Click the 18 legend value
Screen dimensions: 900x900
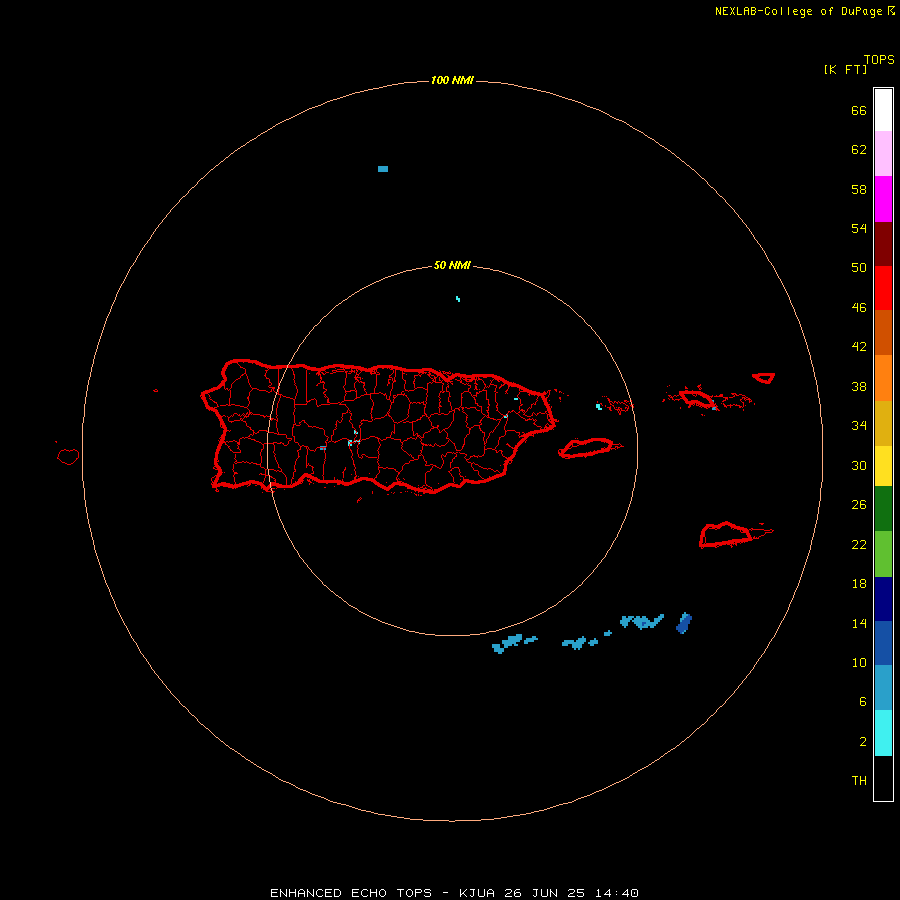pos(859,584)
